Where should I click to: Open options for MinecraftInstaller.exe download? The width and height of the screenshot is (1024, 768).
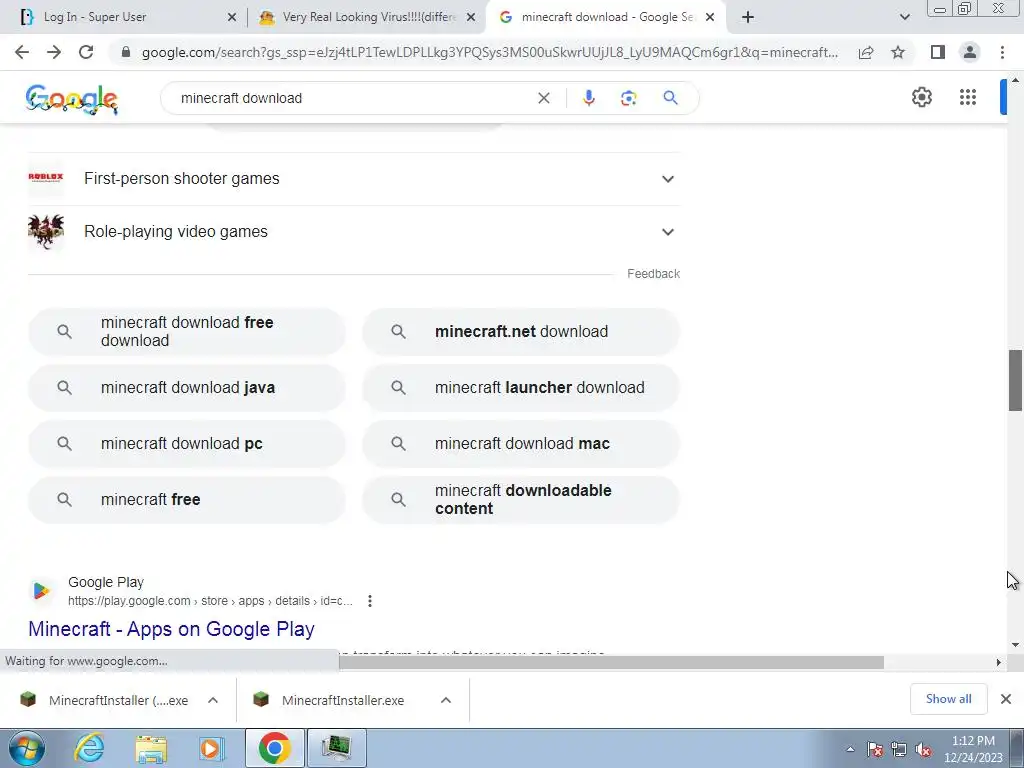446,700
